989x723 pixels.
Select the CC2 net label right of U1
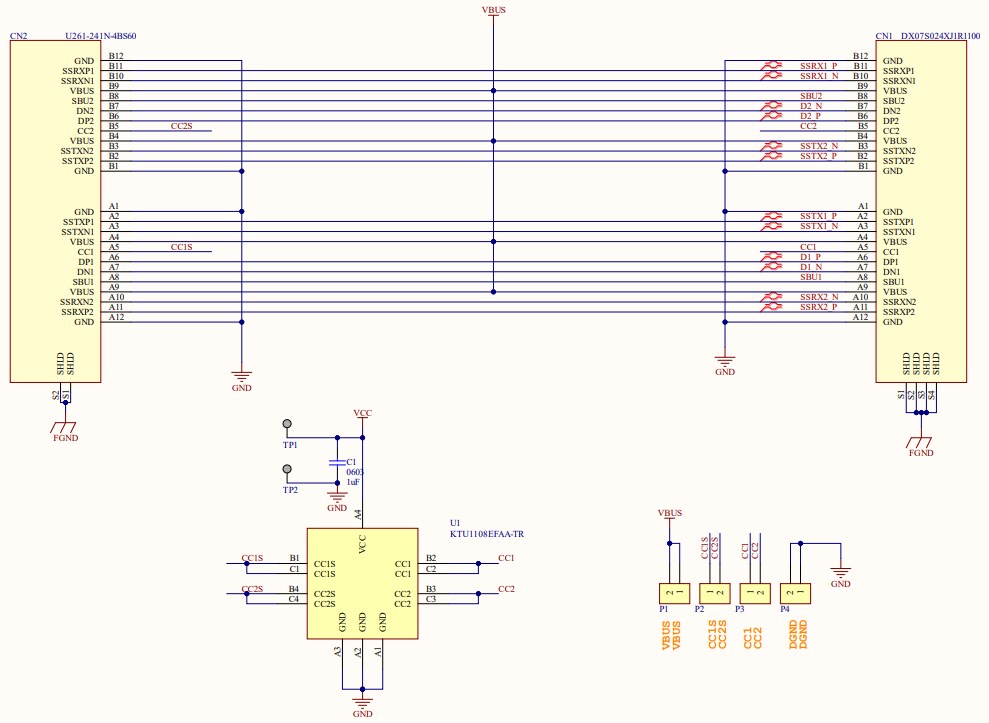pos(505,590)
